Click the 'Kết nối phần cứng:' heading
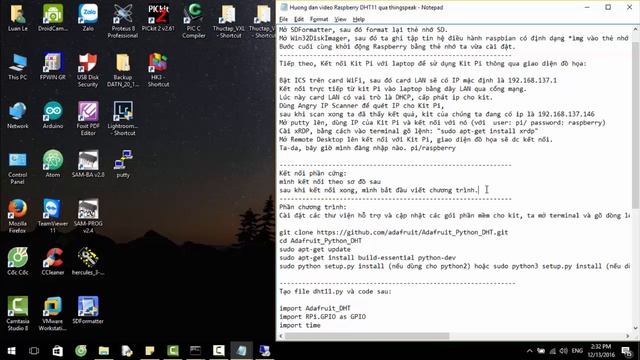 tap(313, 173)
